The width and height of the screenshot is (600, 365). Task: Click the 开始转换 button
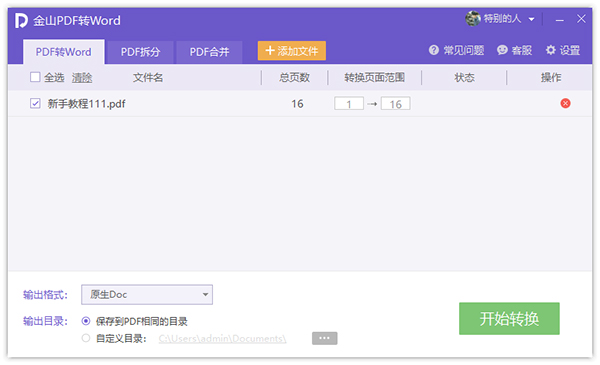(x=509, y=318)
